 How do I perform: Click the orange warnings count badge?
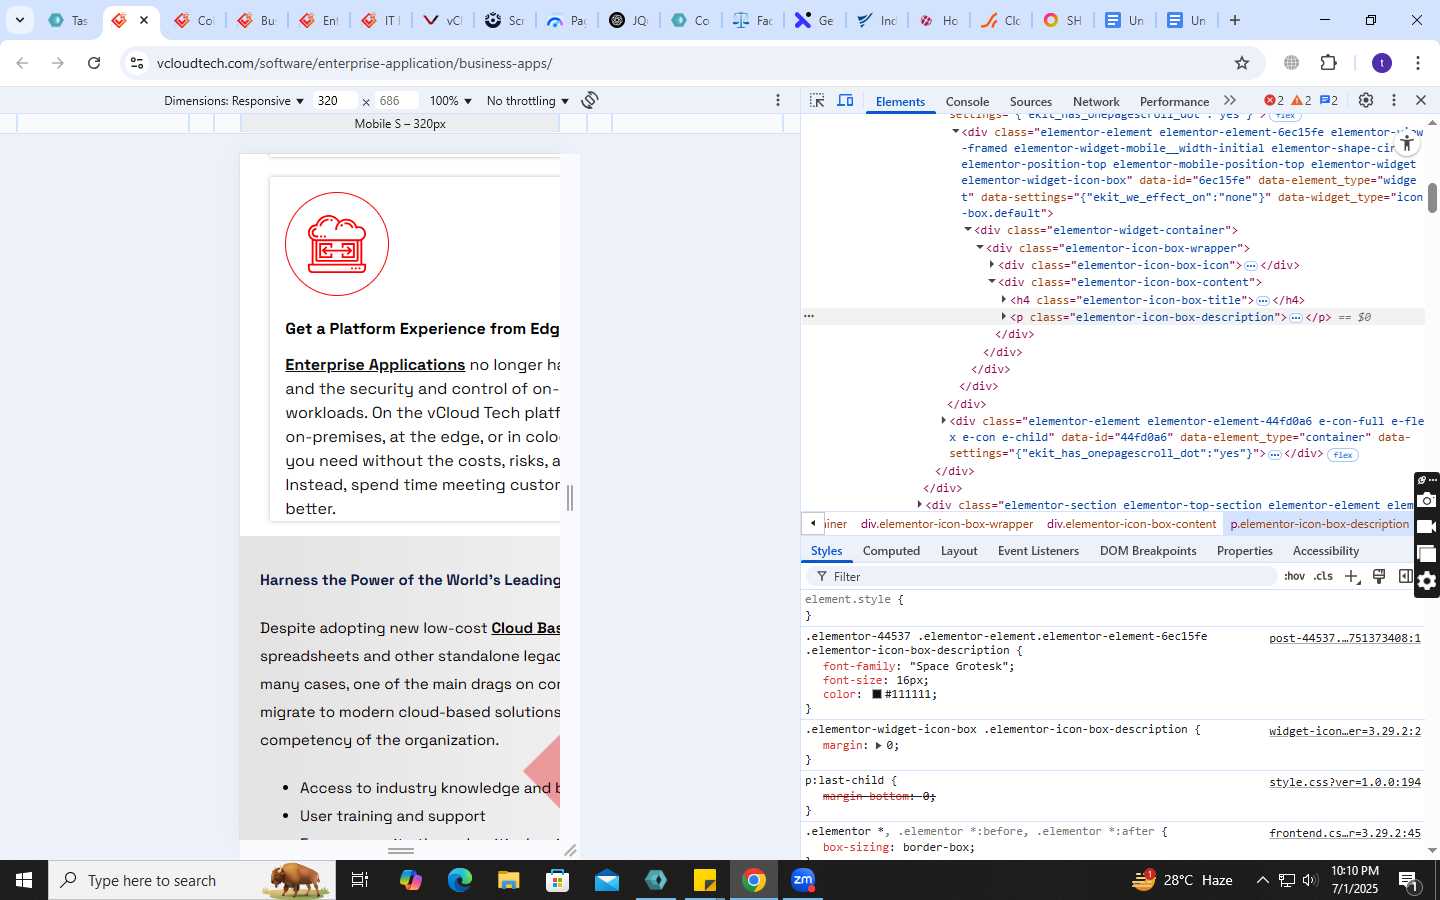click(1301, 100)
